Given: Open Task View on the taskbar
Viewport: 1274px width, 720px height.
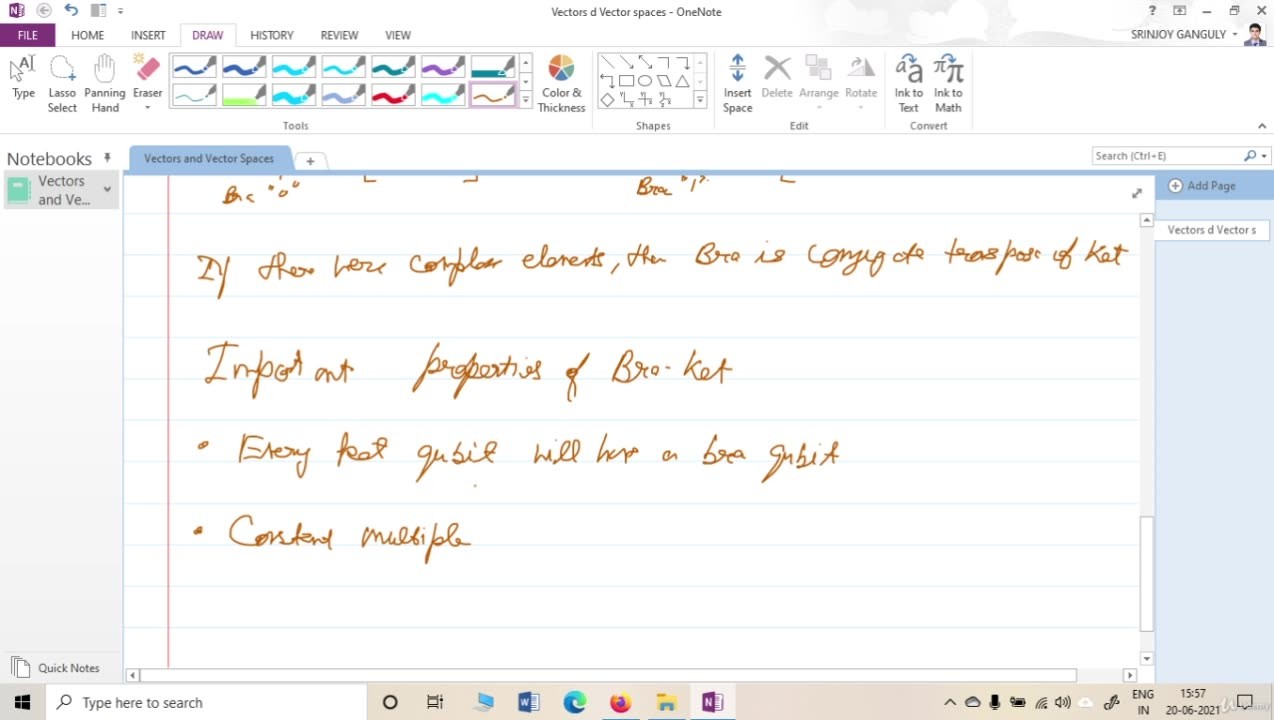Looking at the screenshot, I should point(435,702).
